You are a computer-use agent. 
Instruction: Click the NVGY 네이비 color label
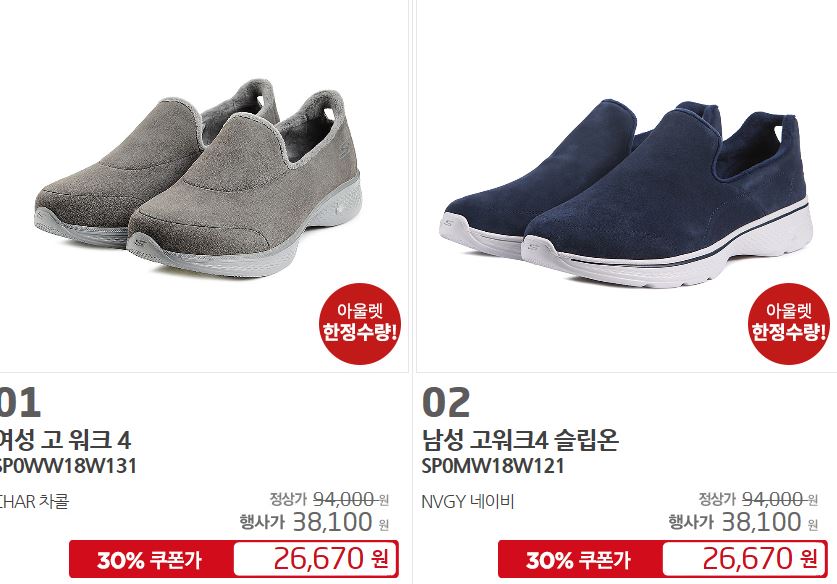[468, 502]
